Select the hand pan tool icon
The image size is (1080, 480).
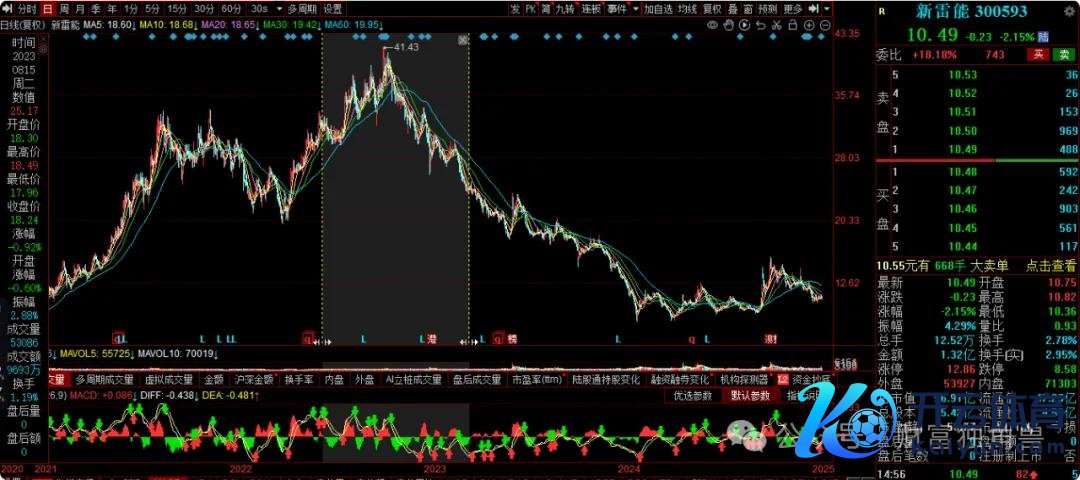(729, 24)
